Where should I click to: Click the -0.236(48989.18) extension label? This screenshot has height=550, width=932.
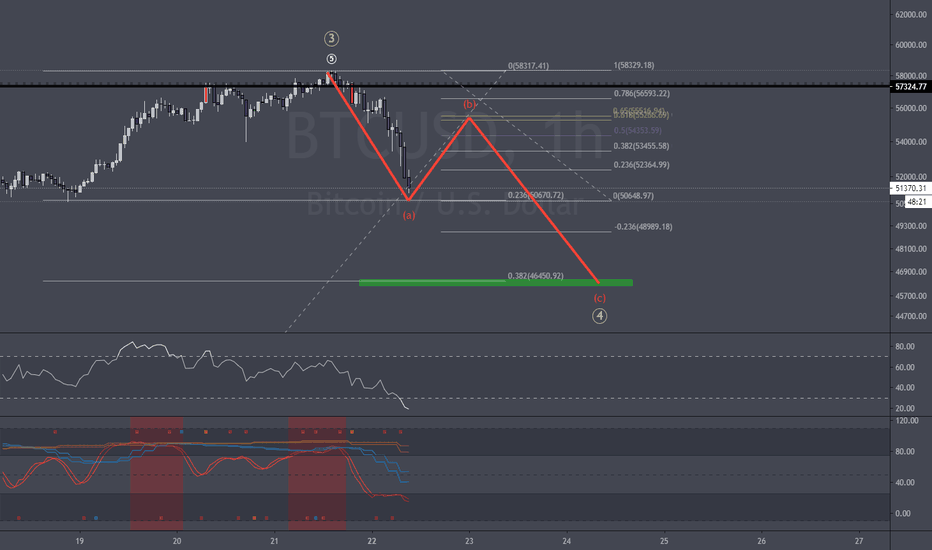coord(643,227)
